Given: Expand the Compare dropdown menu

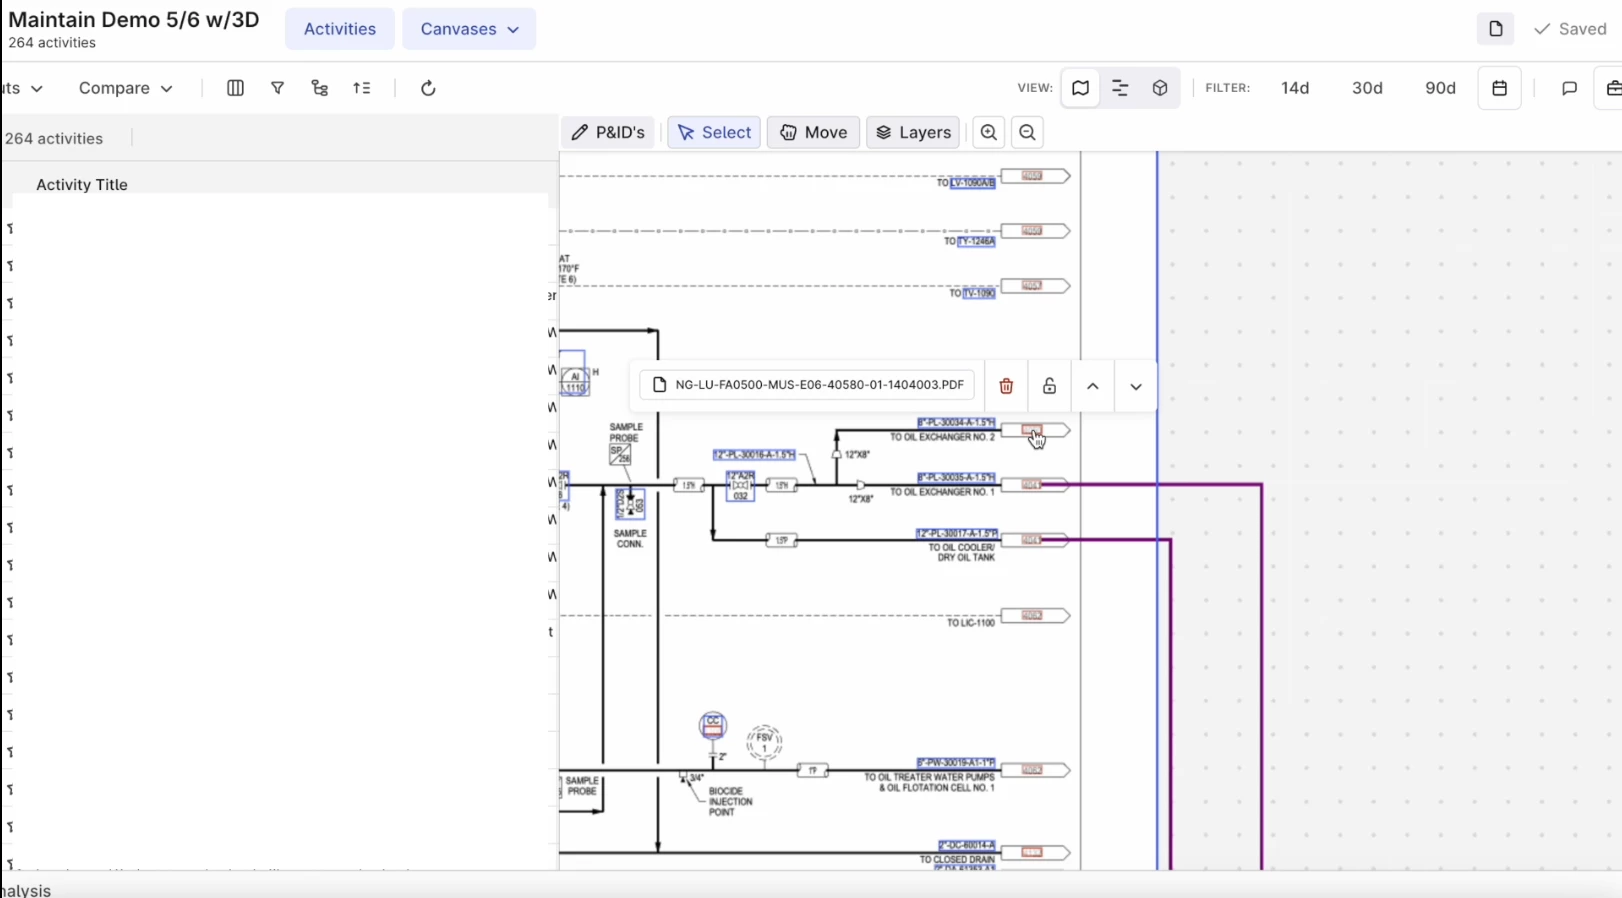Looking at the screenshot, I should pyautogui.click(x=125, y=88).
